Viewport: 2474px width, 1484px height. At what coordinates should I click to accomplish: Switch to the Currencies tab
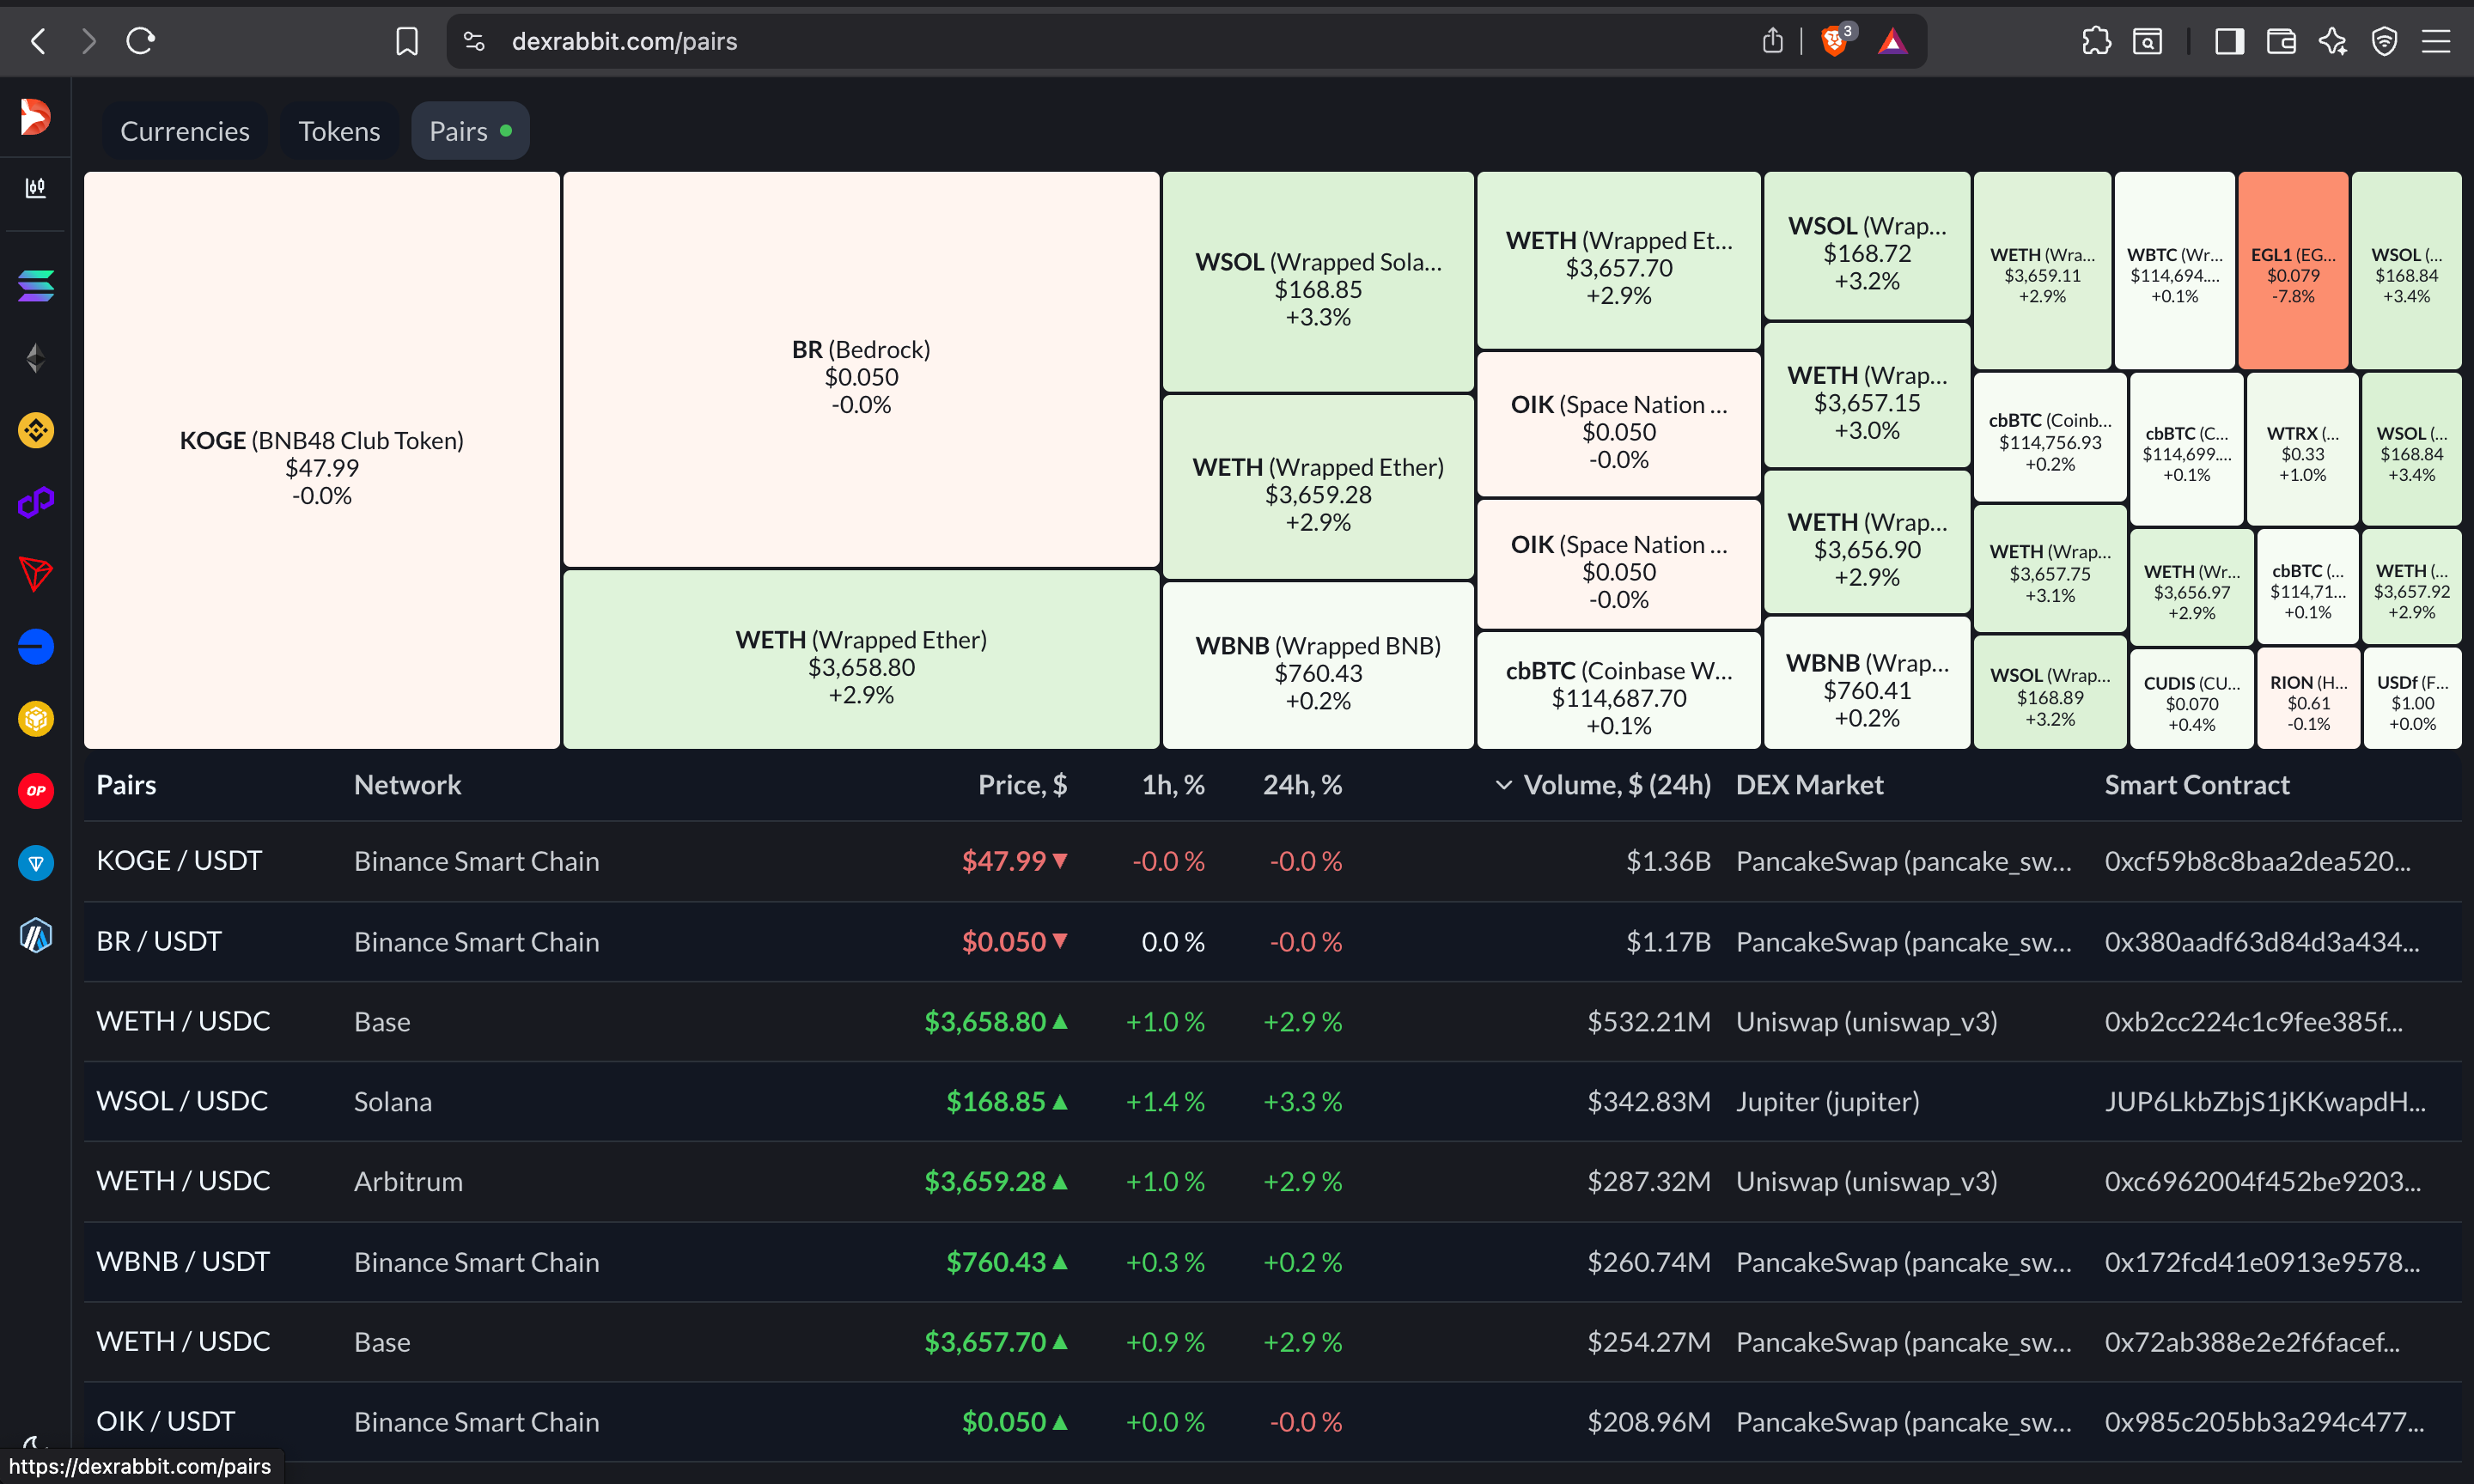coord(185,131)
